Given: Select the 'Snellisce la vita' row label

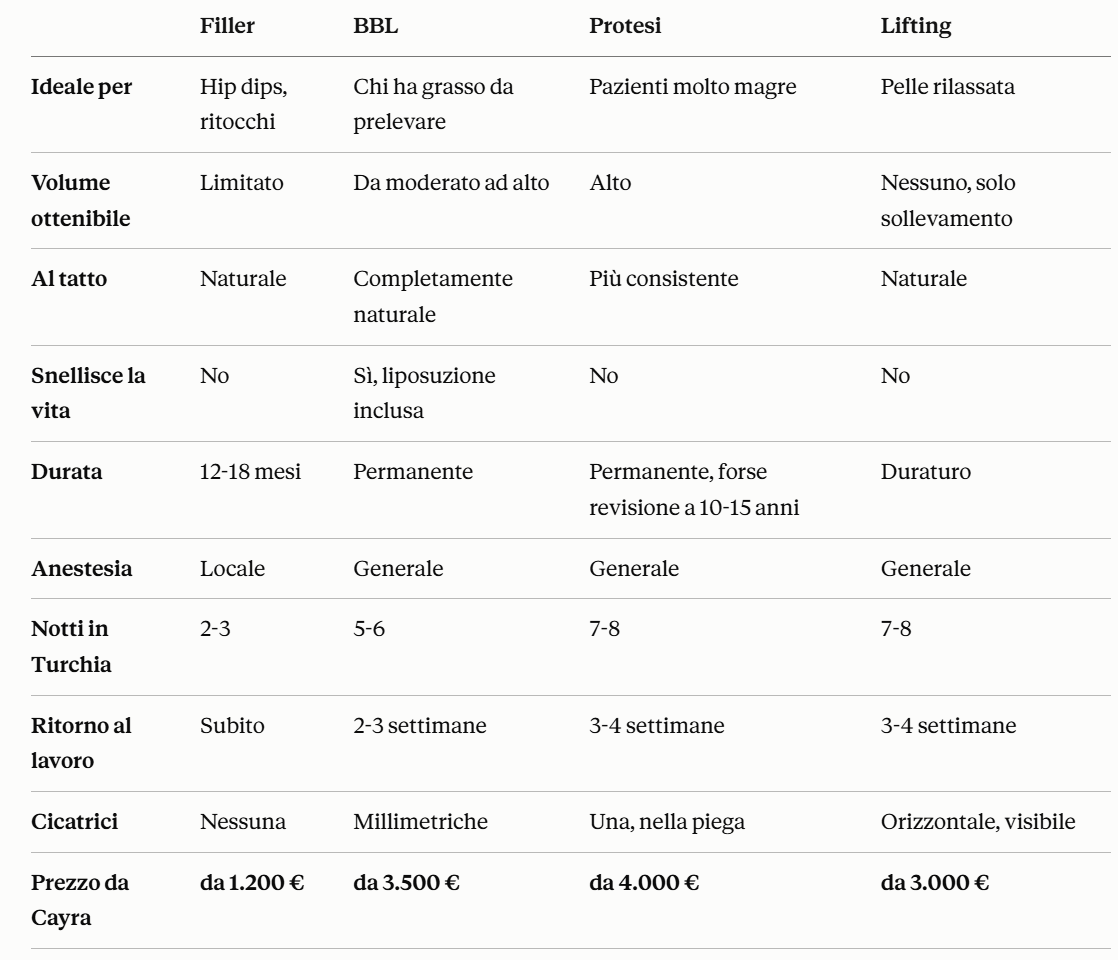Looking at the screenshot, I should click(88, 393).
